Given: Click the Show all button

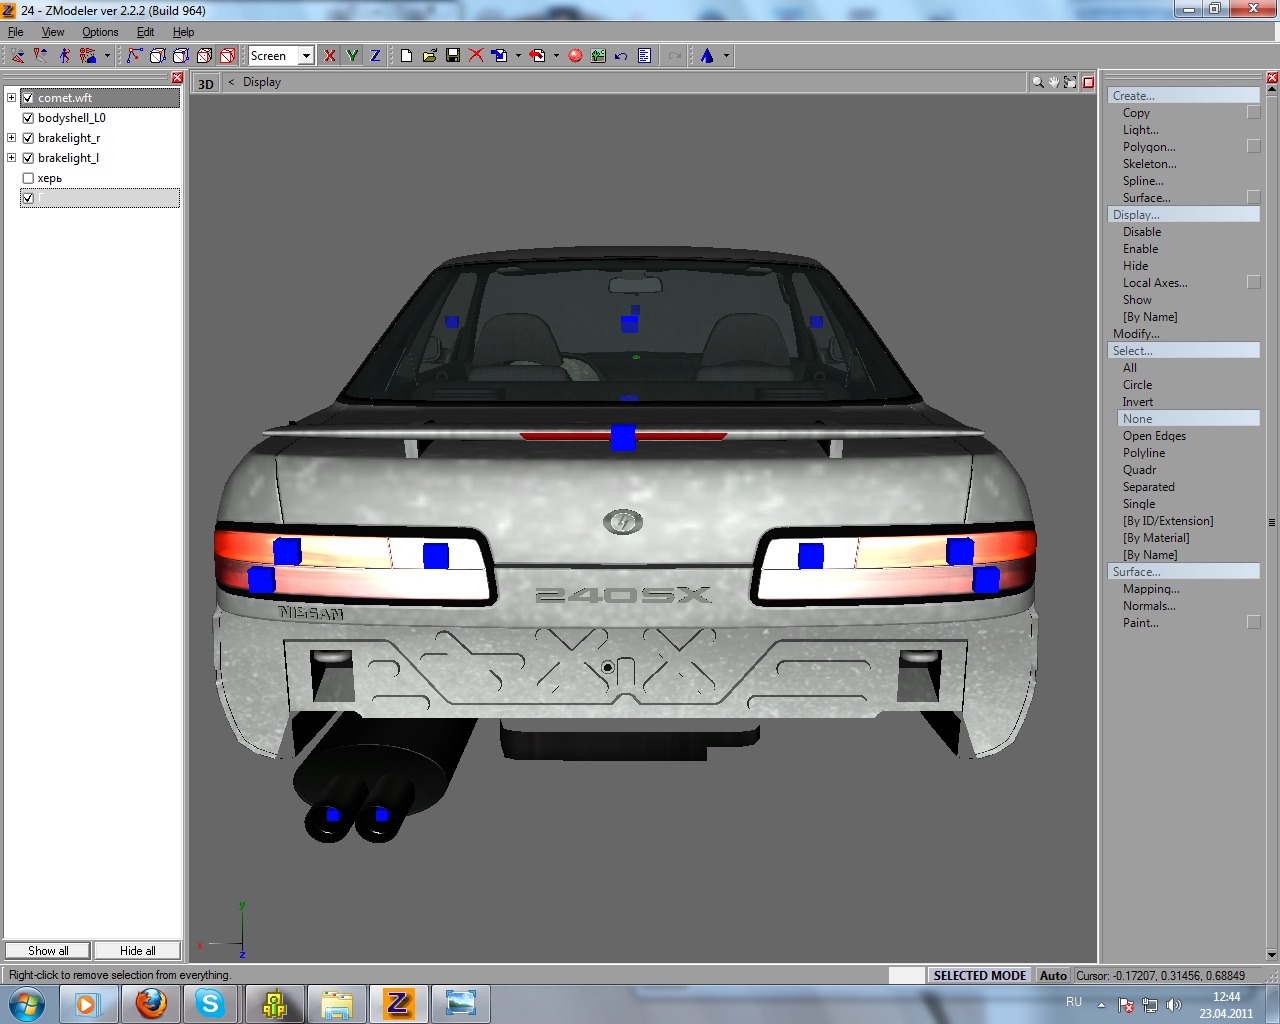Looking at the screenshot, I should 48,951.
